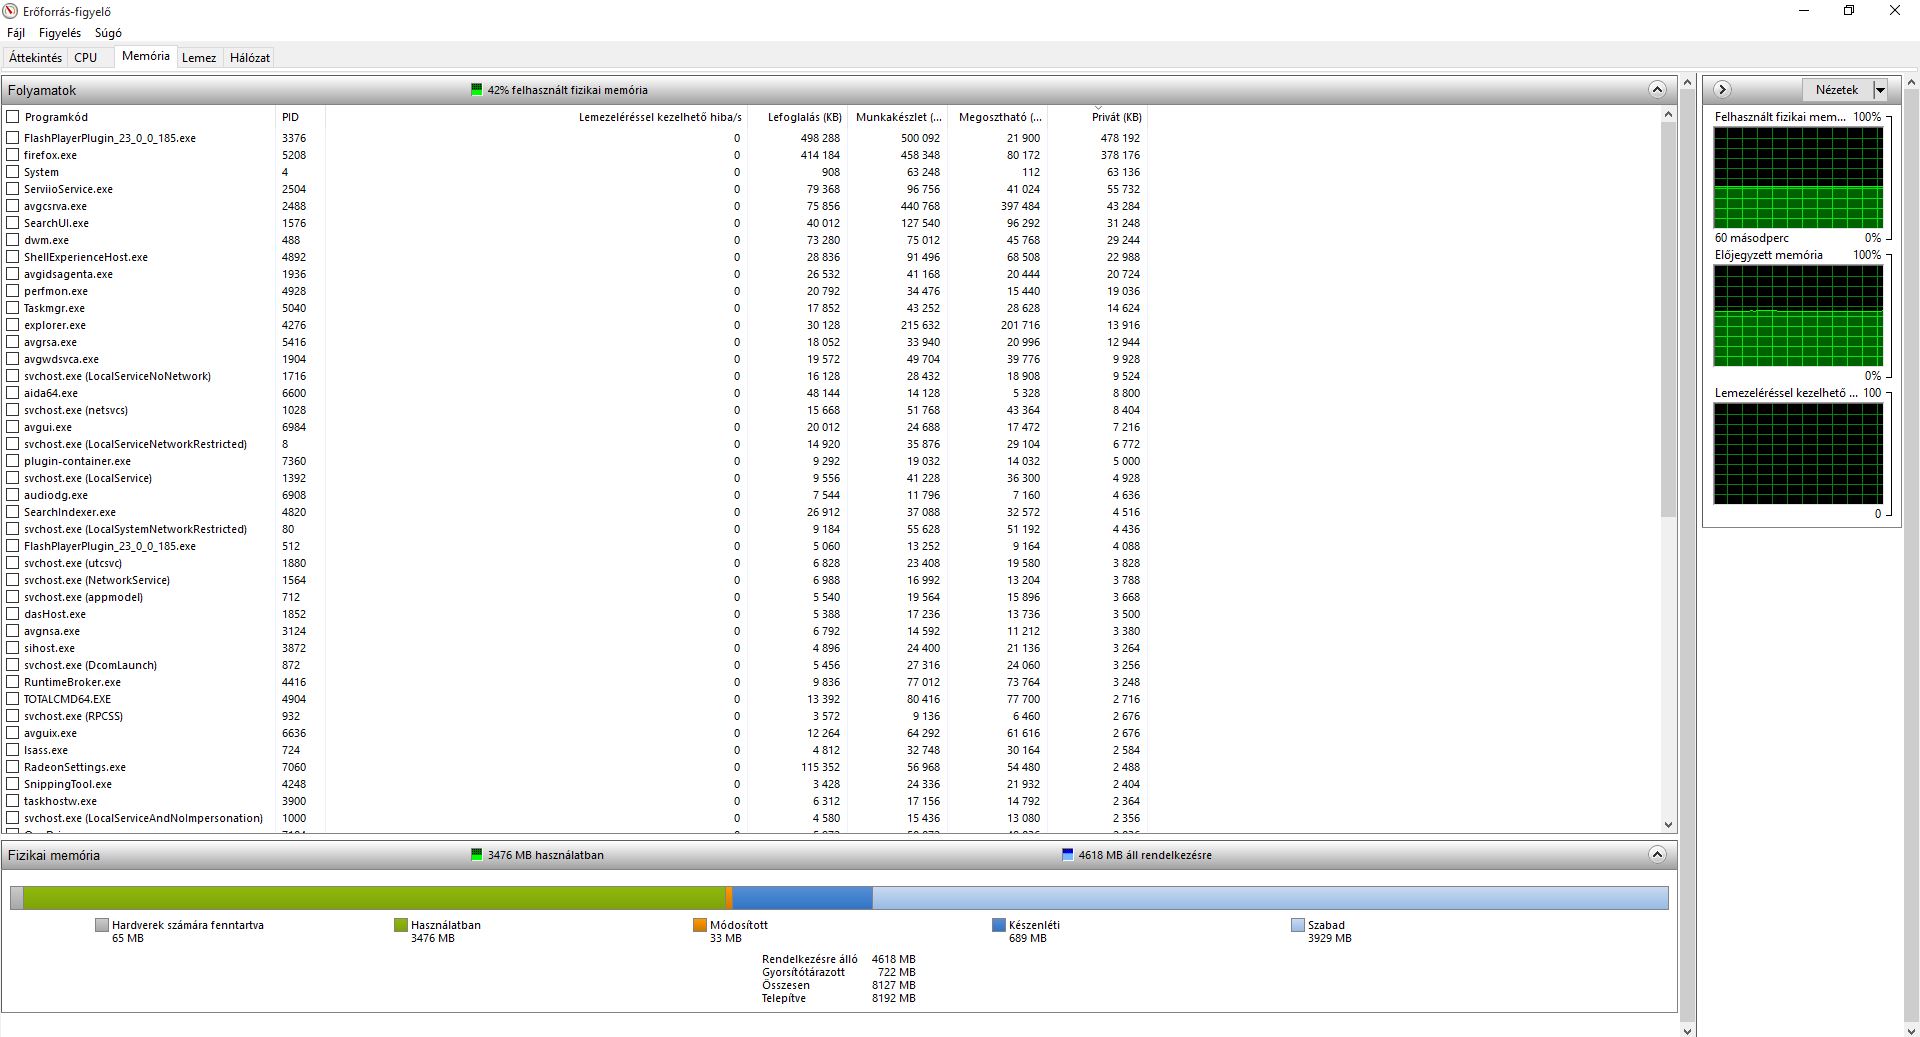The image size is (1920, 1037).
Task: Check the System process checkbox
Action: 13,172
